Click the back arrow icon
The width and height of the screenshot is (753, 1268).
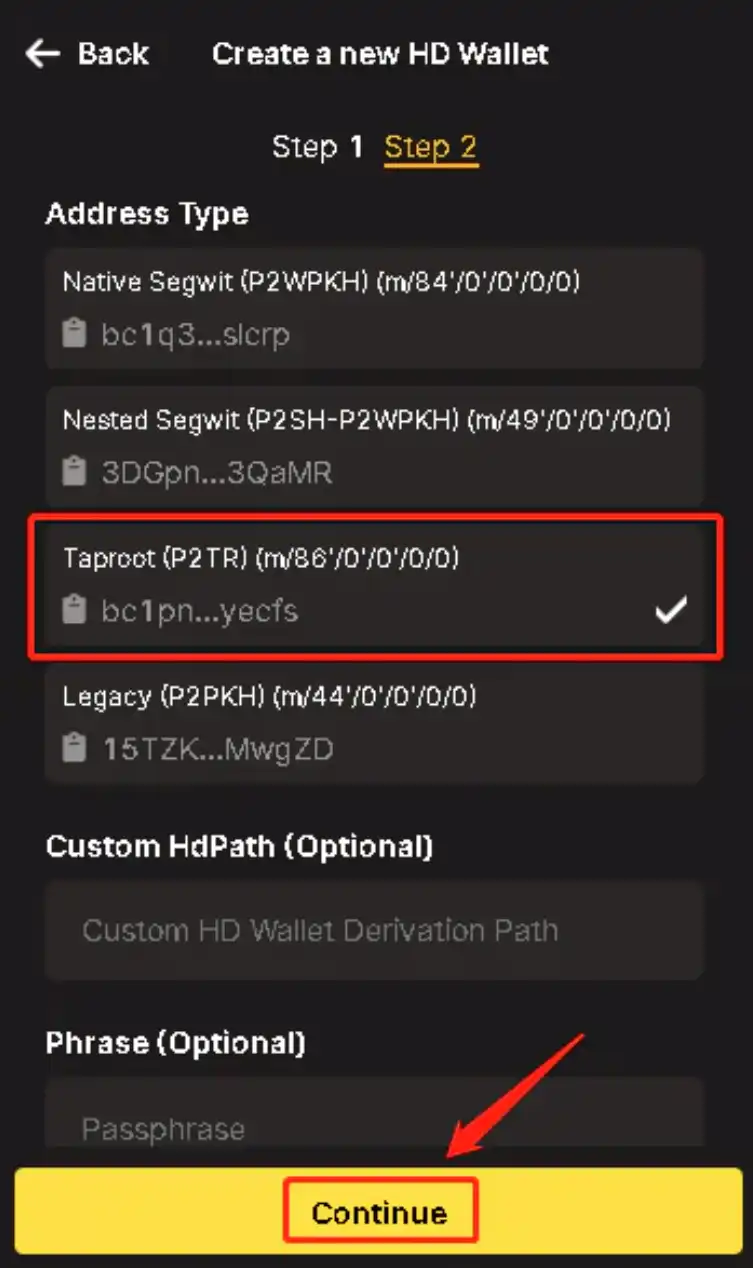coord(43,54)
